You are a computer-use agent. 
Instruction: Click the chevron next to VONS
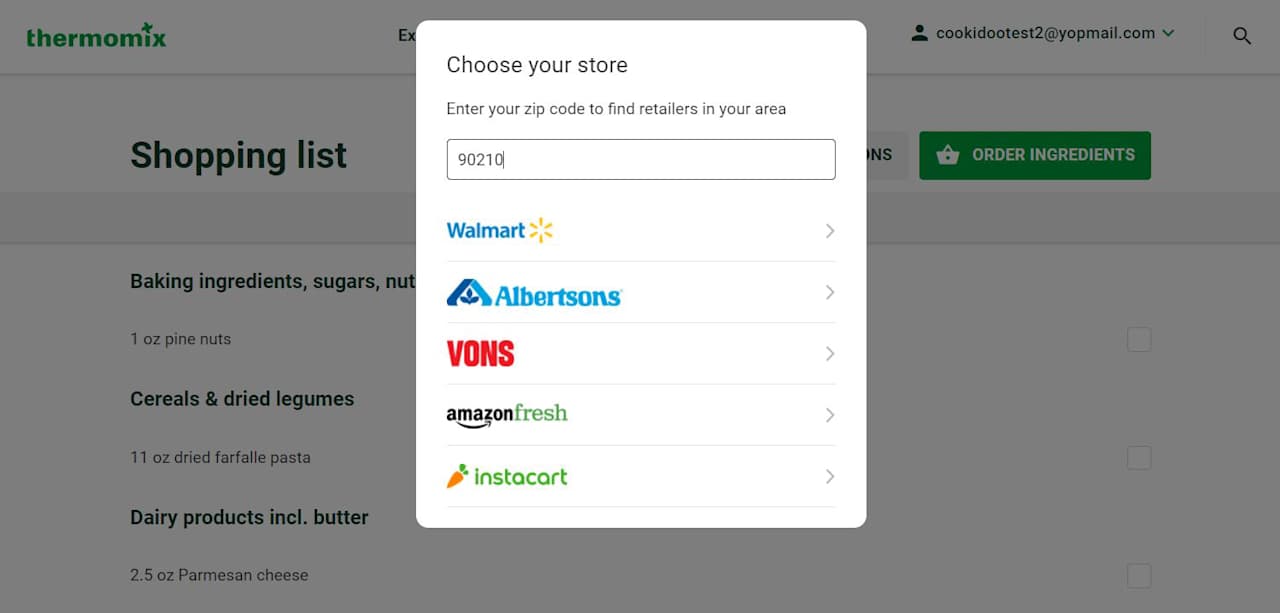coord(829,354)
